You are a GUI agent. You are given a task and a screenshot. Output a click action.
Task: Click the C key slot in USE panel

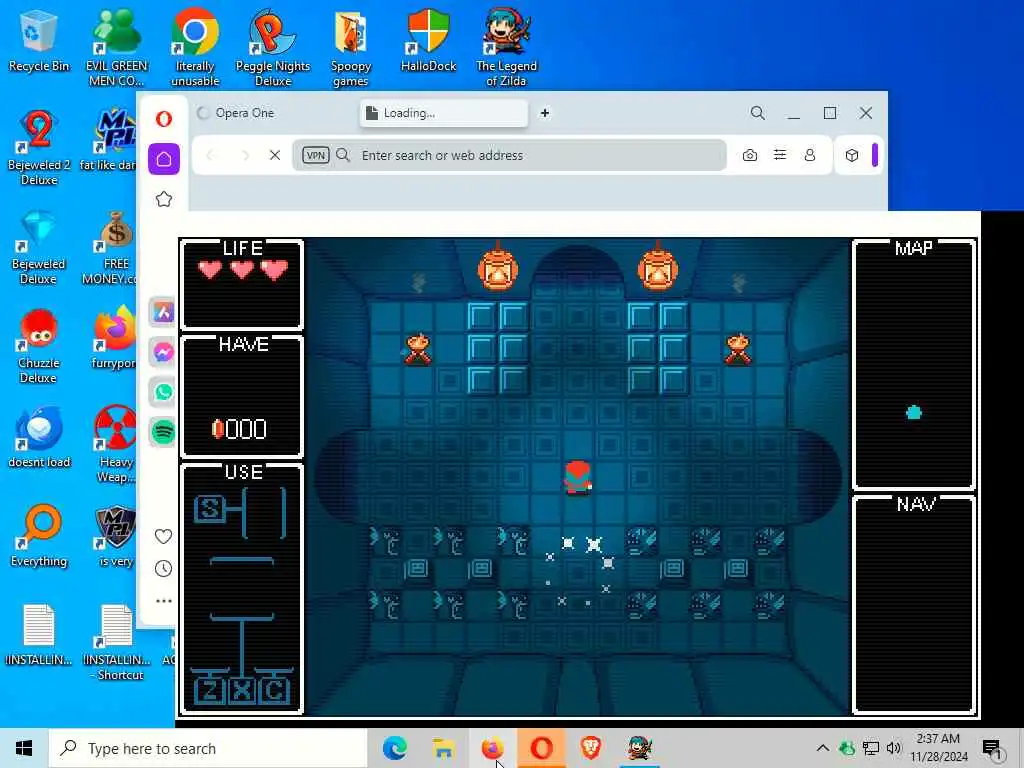[274, 691]
